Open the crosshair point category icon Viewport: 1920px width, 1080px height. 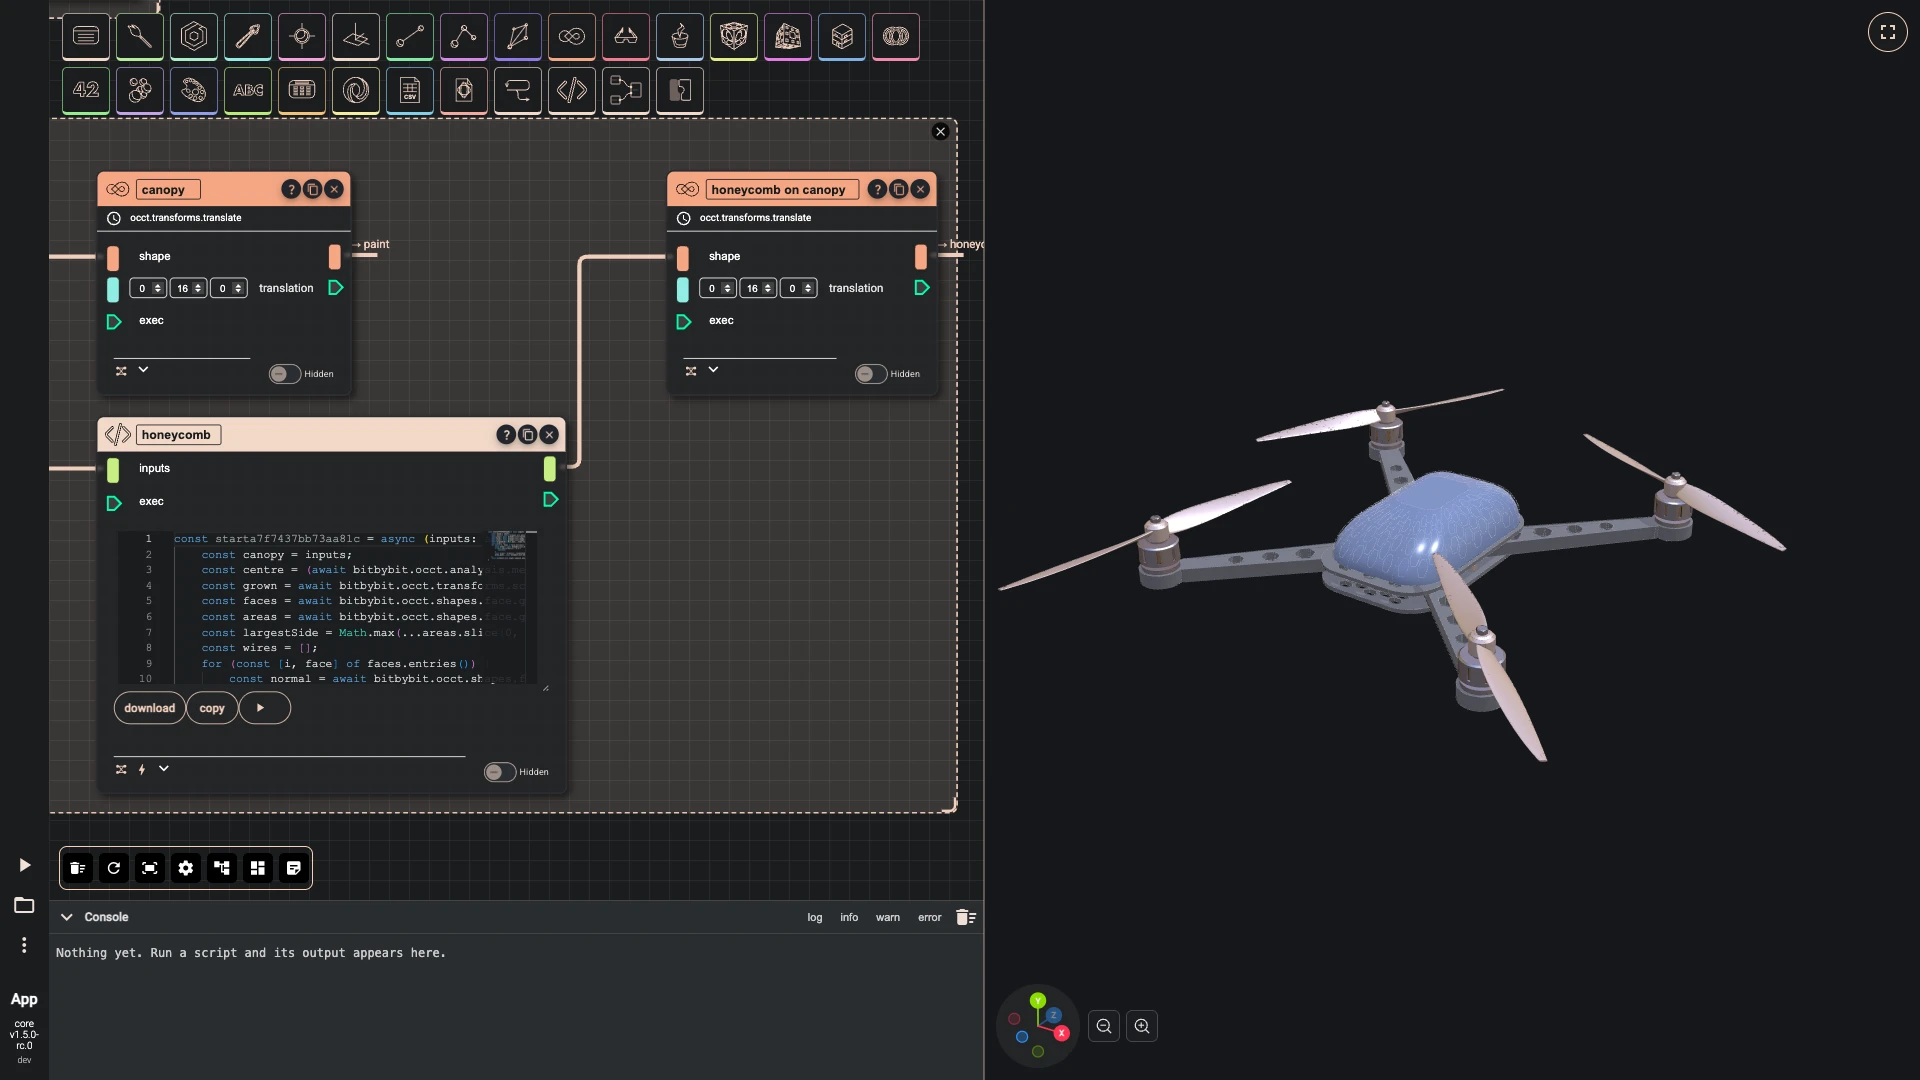(302, 37)
